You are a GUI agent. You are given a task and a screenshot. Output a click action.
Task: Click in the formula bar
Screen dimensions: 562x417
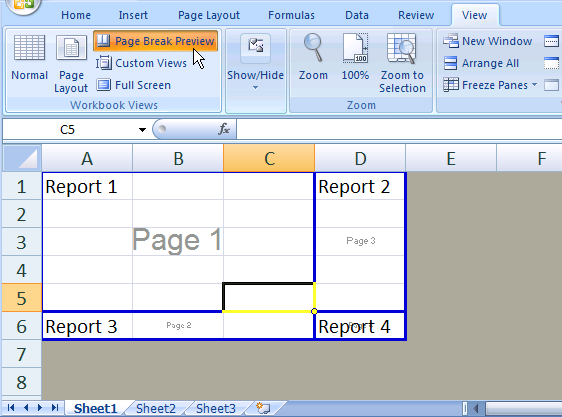[x=399, y=129]
